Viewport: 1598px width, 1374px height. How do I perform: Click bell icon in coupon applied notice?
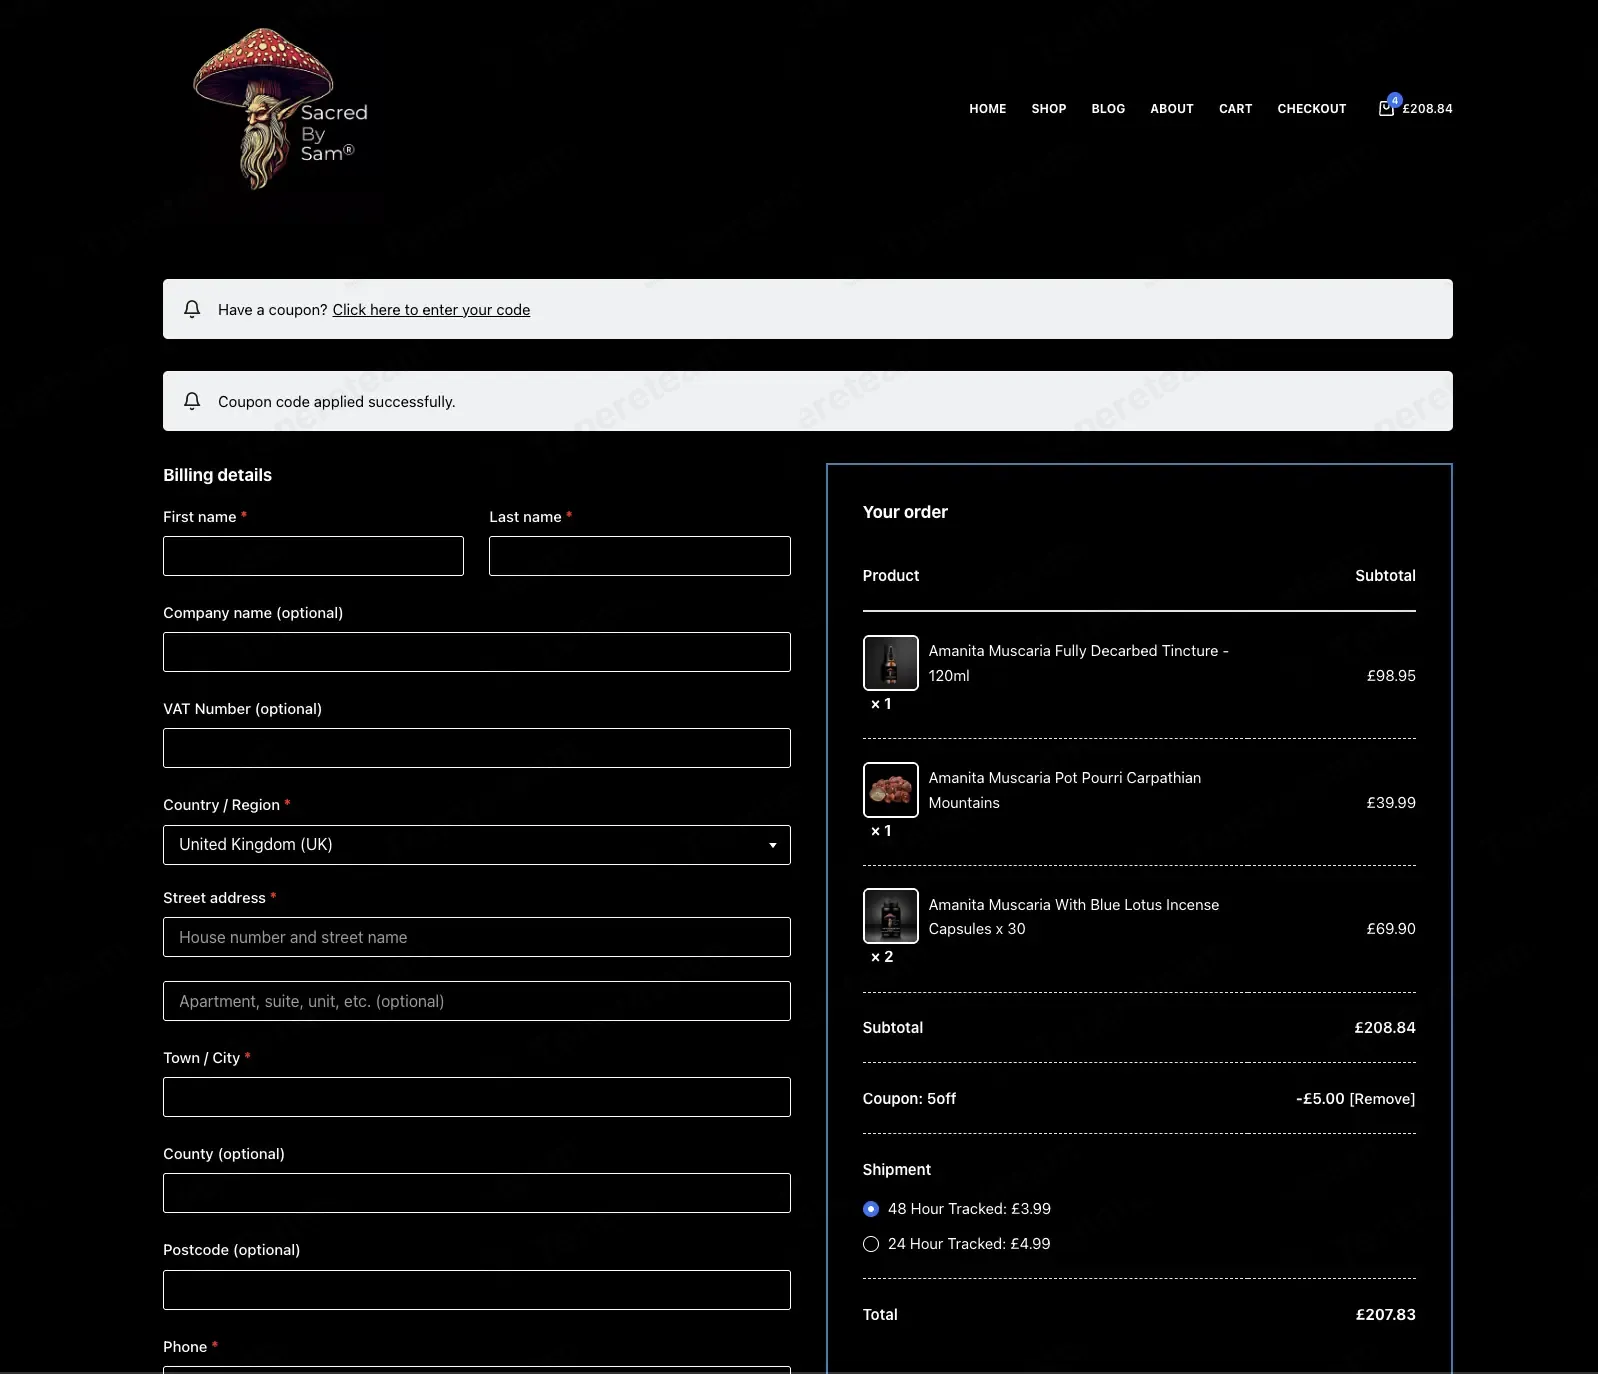click(192, 401)
